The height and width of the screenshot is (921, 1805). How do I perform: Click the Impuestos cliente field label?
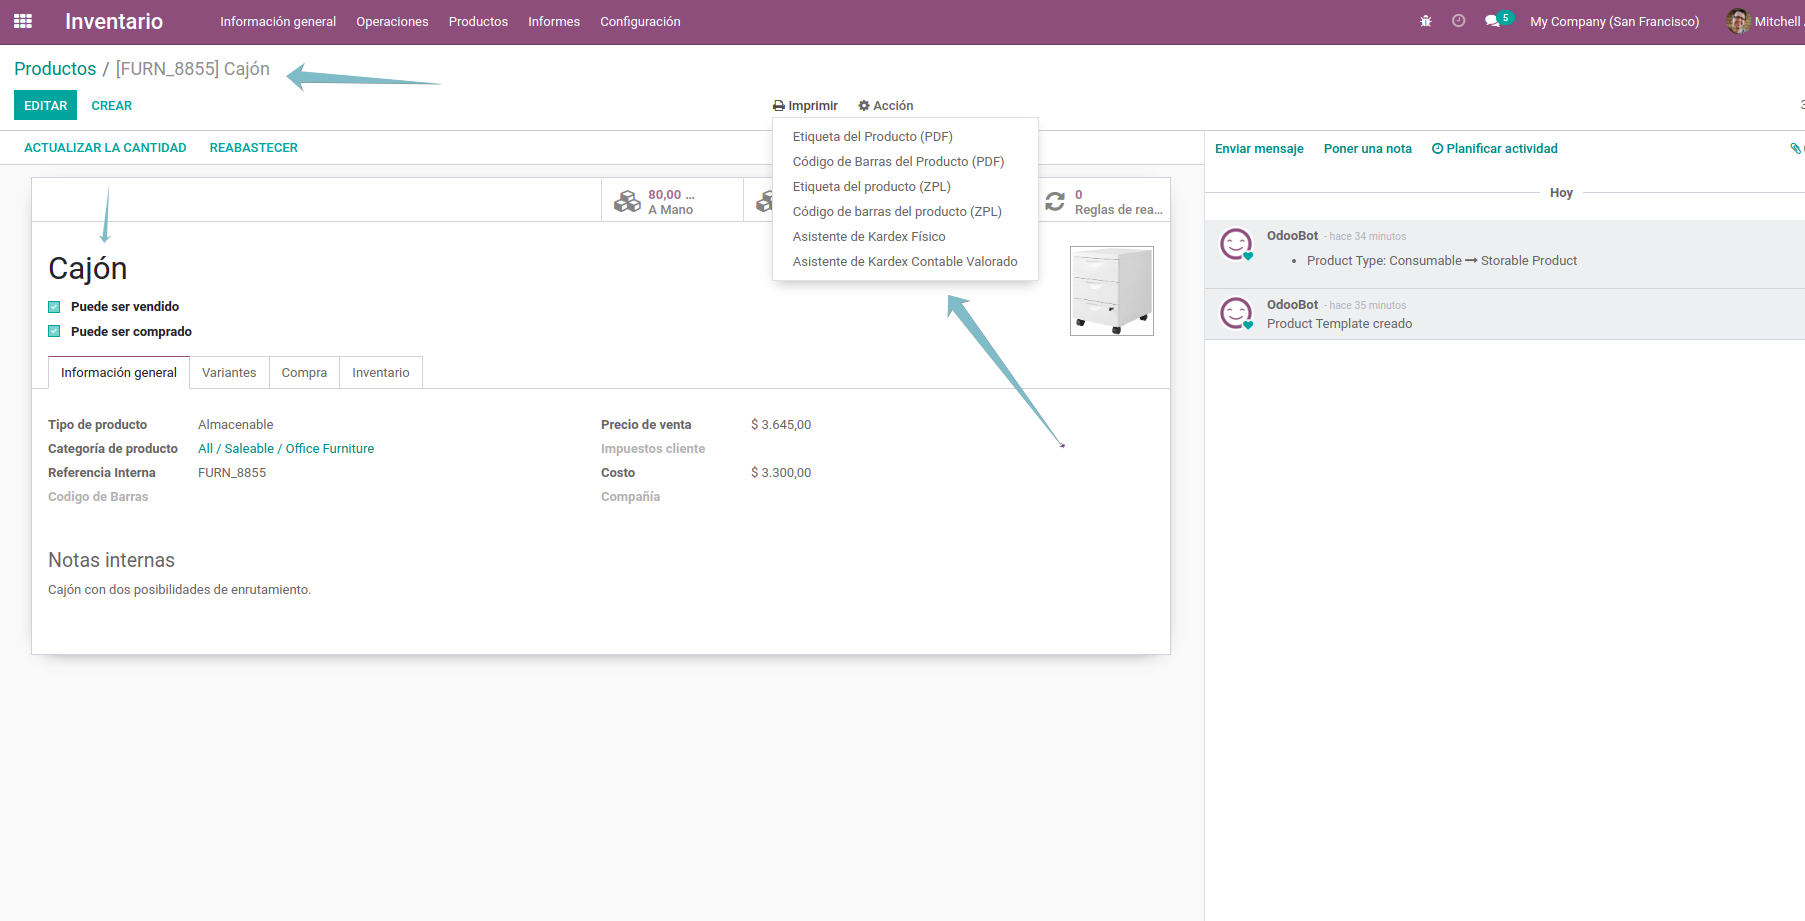653,449
